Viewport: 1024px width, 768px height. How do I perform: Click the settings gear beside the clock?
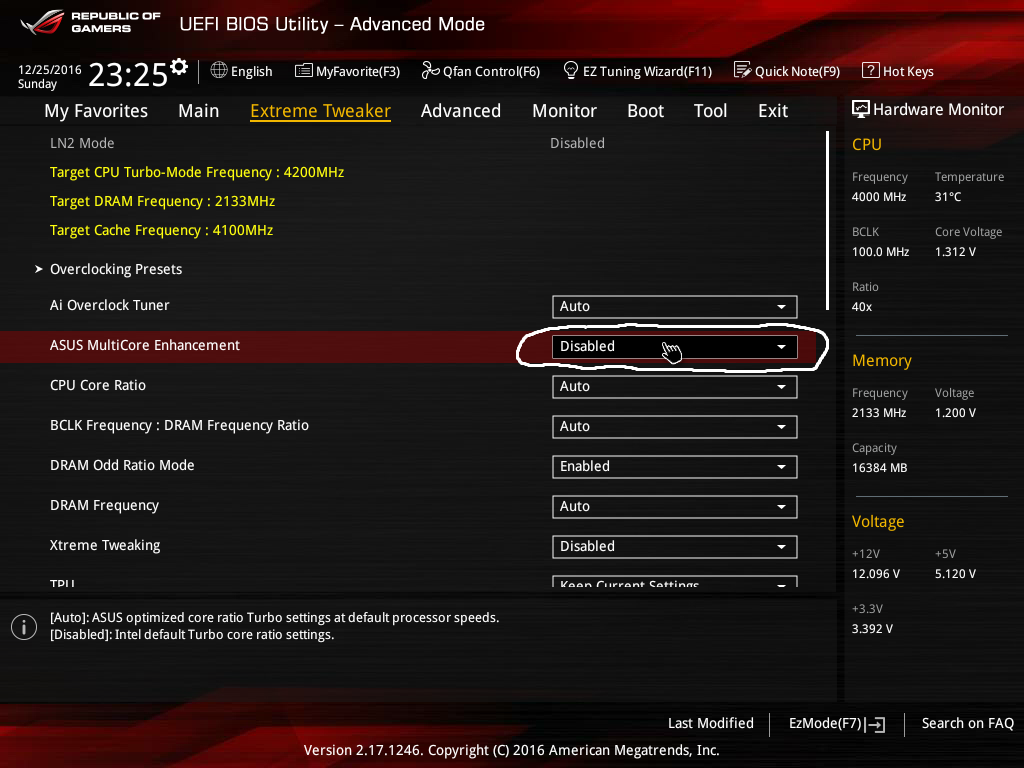(179, 66)
